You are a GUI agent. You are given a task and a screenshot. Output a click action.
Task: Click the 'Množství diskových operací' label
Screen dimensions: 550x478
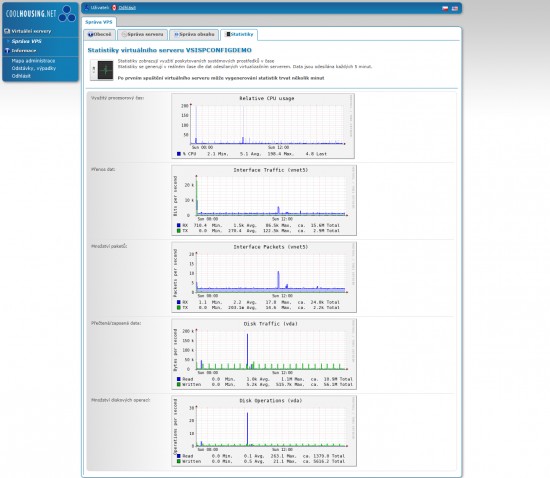pyautogui.click(x=120, y=400)
